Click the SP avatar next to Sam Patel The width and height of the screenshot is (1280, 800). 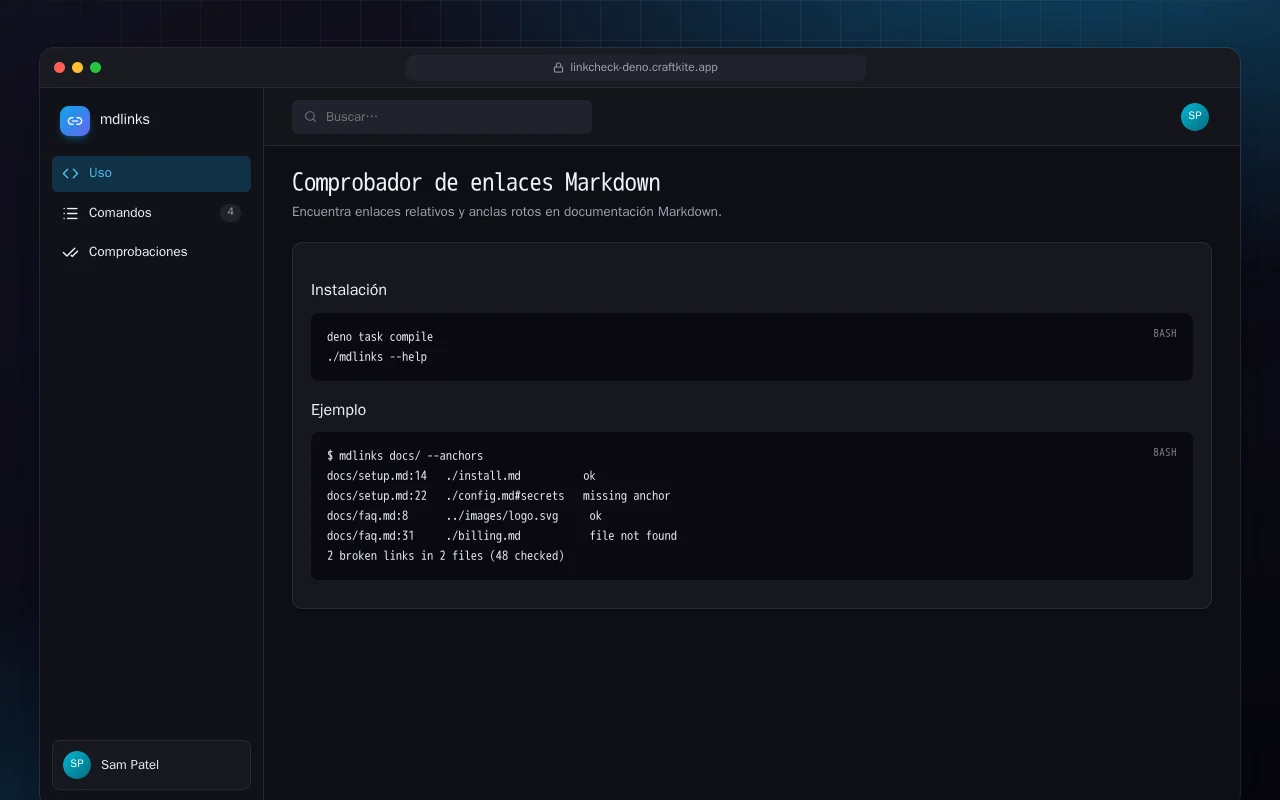pyautogui.click(x=77, y=765)
